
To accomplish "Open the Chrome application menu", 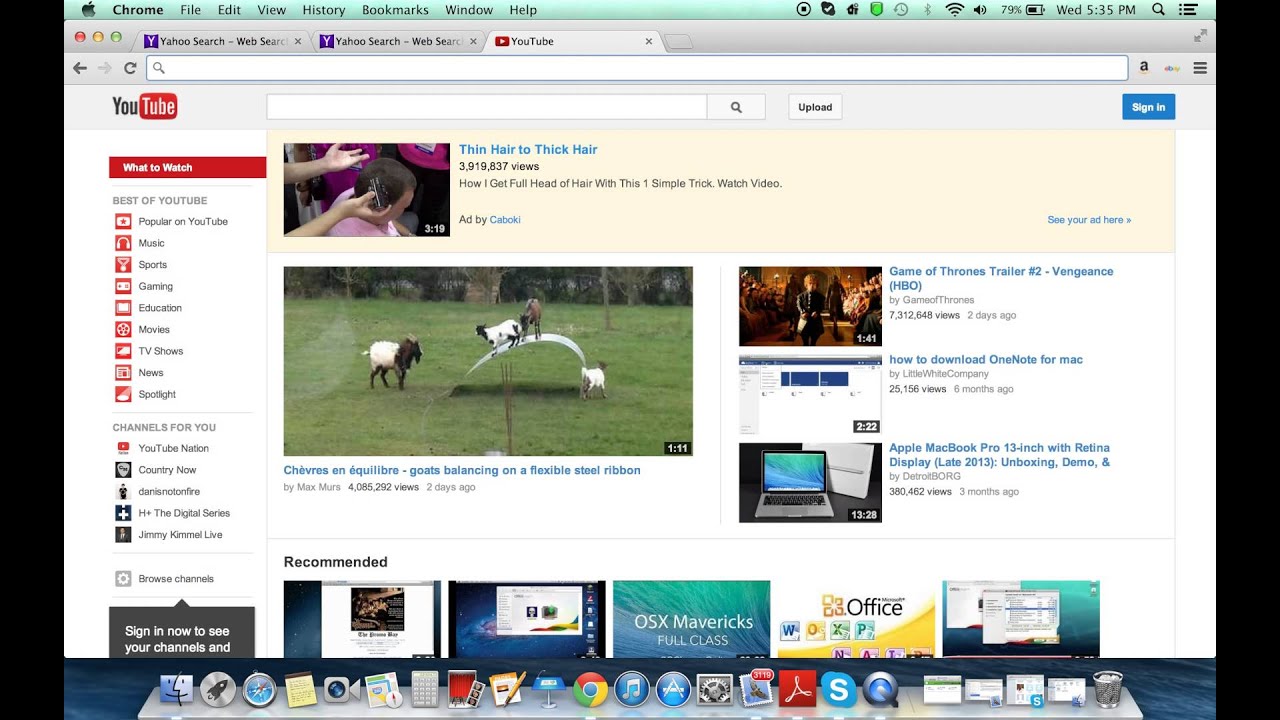I will click(x=138, y=10).
